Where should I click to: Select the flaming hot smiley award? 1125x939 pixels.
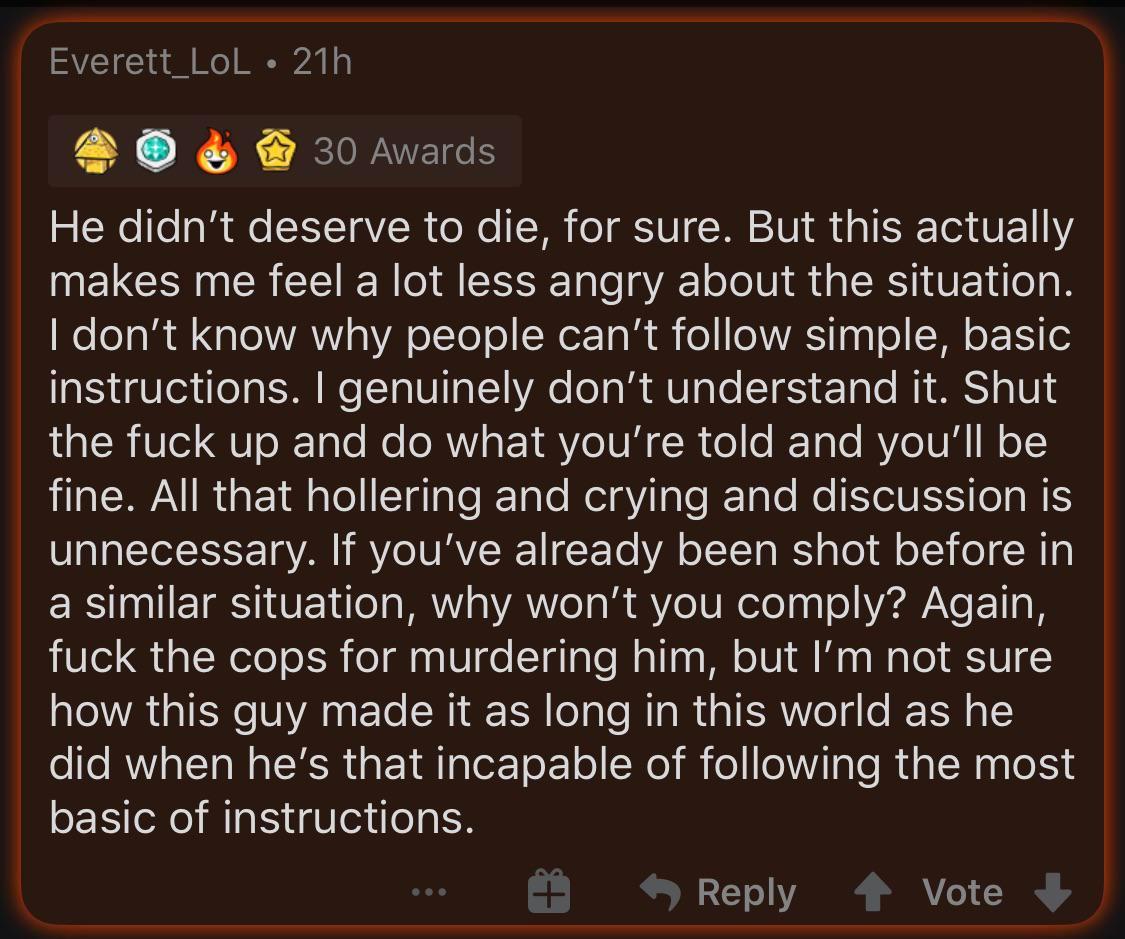[218, 151]
